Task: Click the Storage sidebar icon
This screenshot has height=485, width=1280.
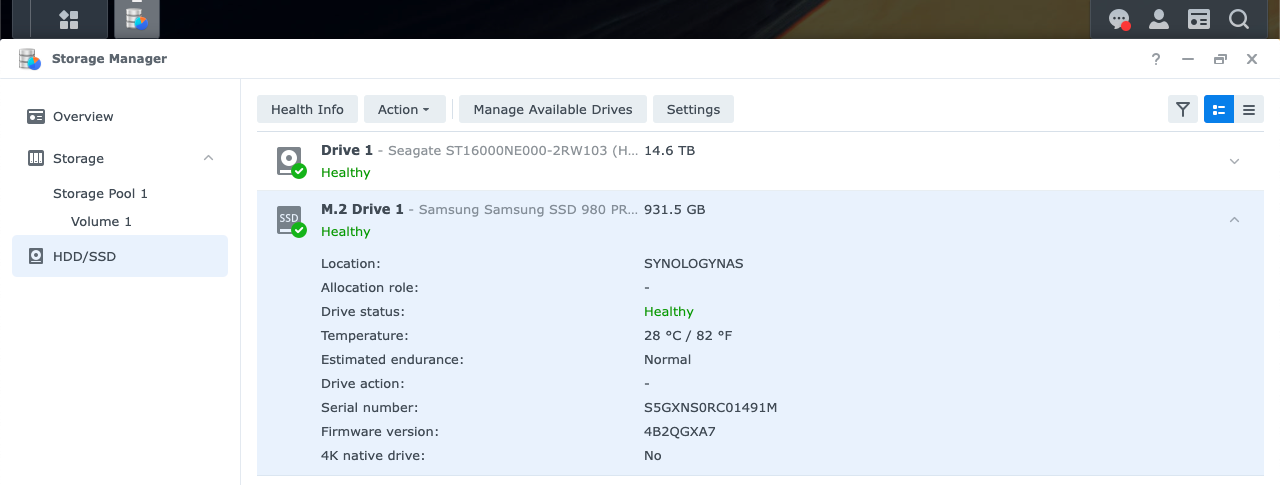Action: coord(36,158)
